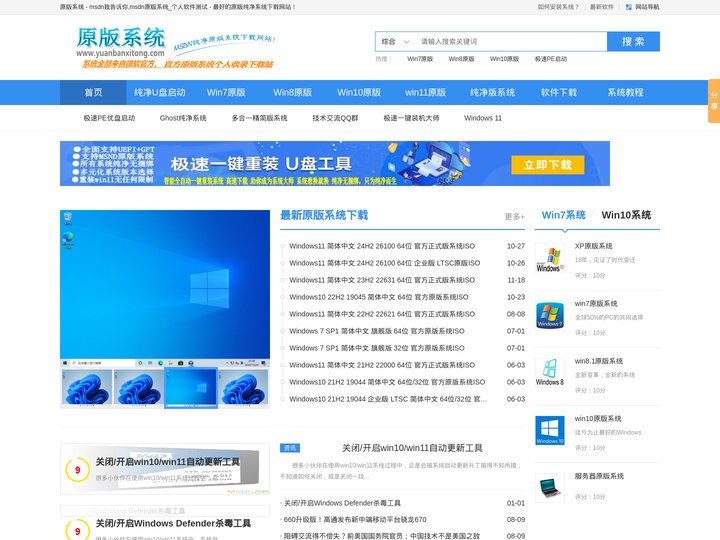The image size is (720, 540).
Task: Open the 纯净版系统 navigation item
Action: point(492,92)
